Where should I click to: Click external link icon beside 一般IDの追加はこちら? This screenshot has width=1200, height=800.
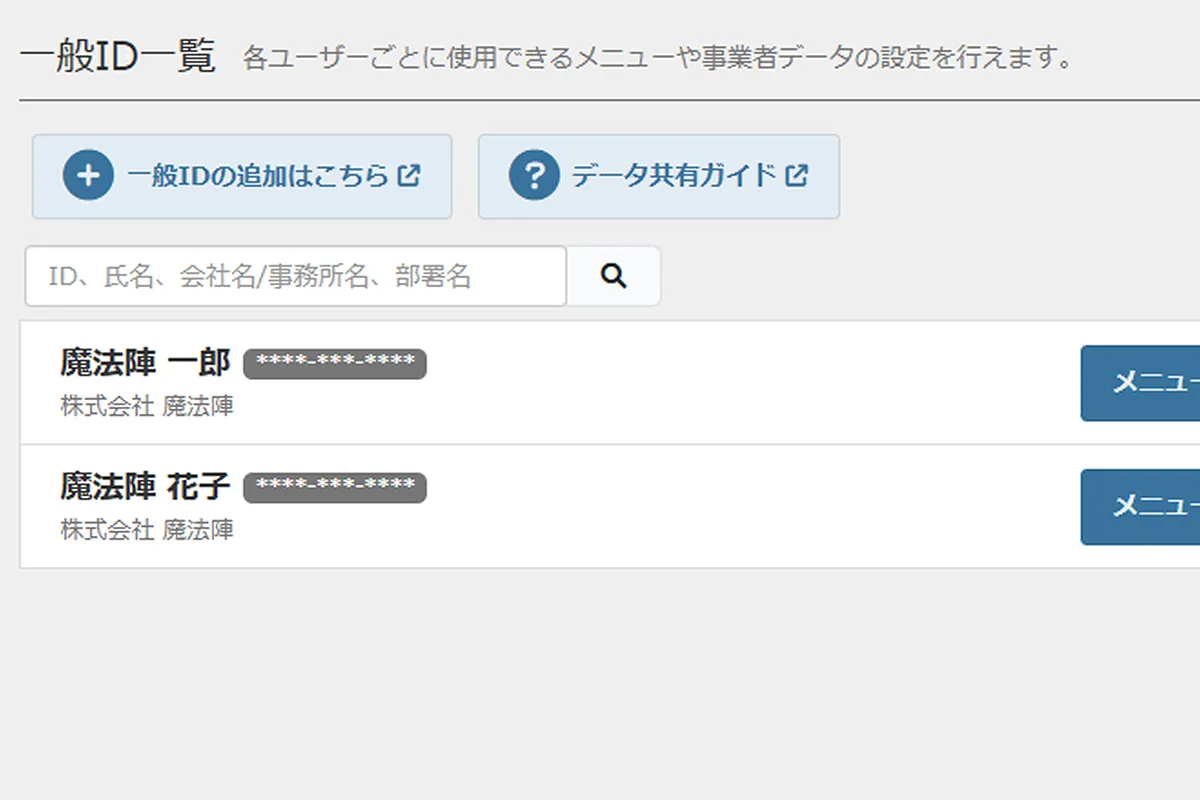click(408, 176)
